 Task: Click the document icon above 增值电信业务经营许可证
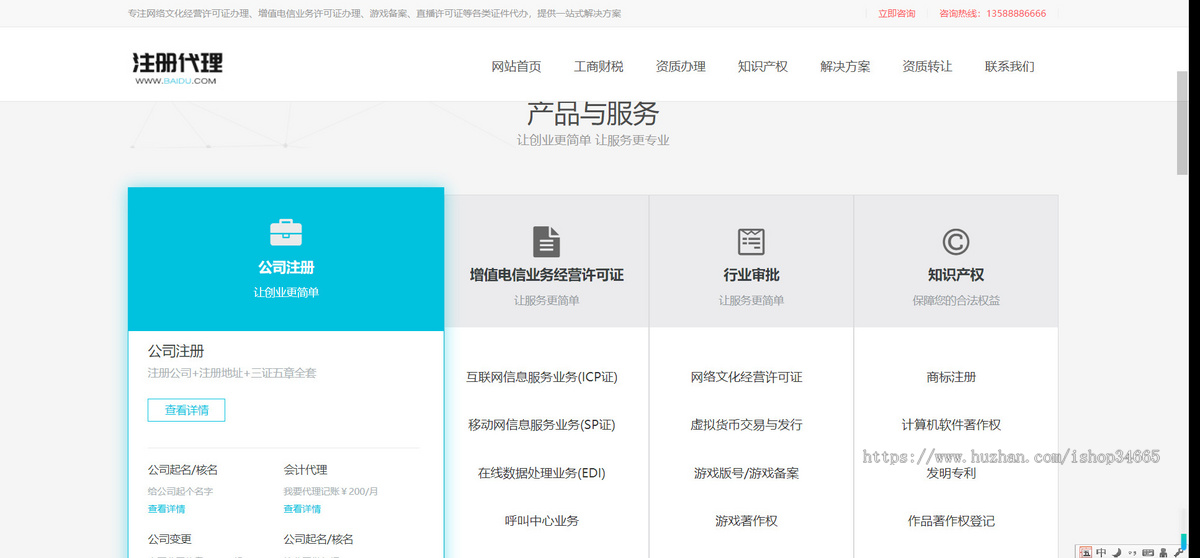pyautogui.click(x=546, y=241)
